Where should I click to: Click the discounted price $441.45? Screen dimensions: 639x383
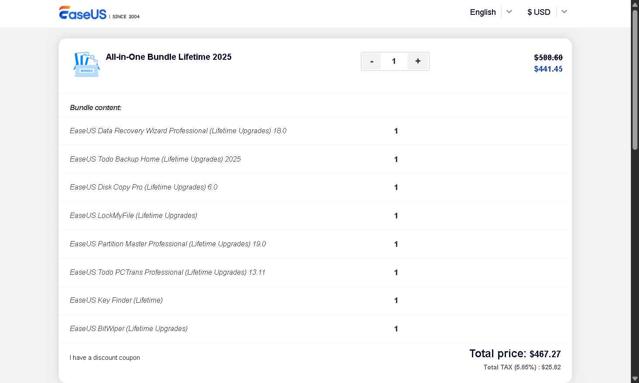548,69
